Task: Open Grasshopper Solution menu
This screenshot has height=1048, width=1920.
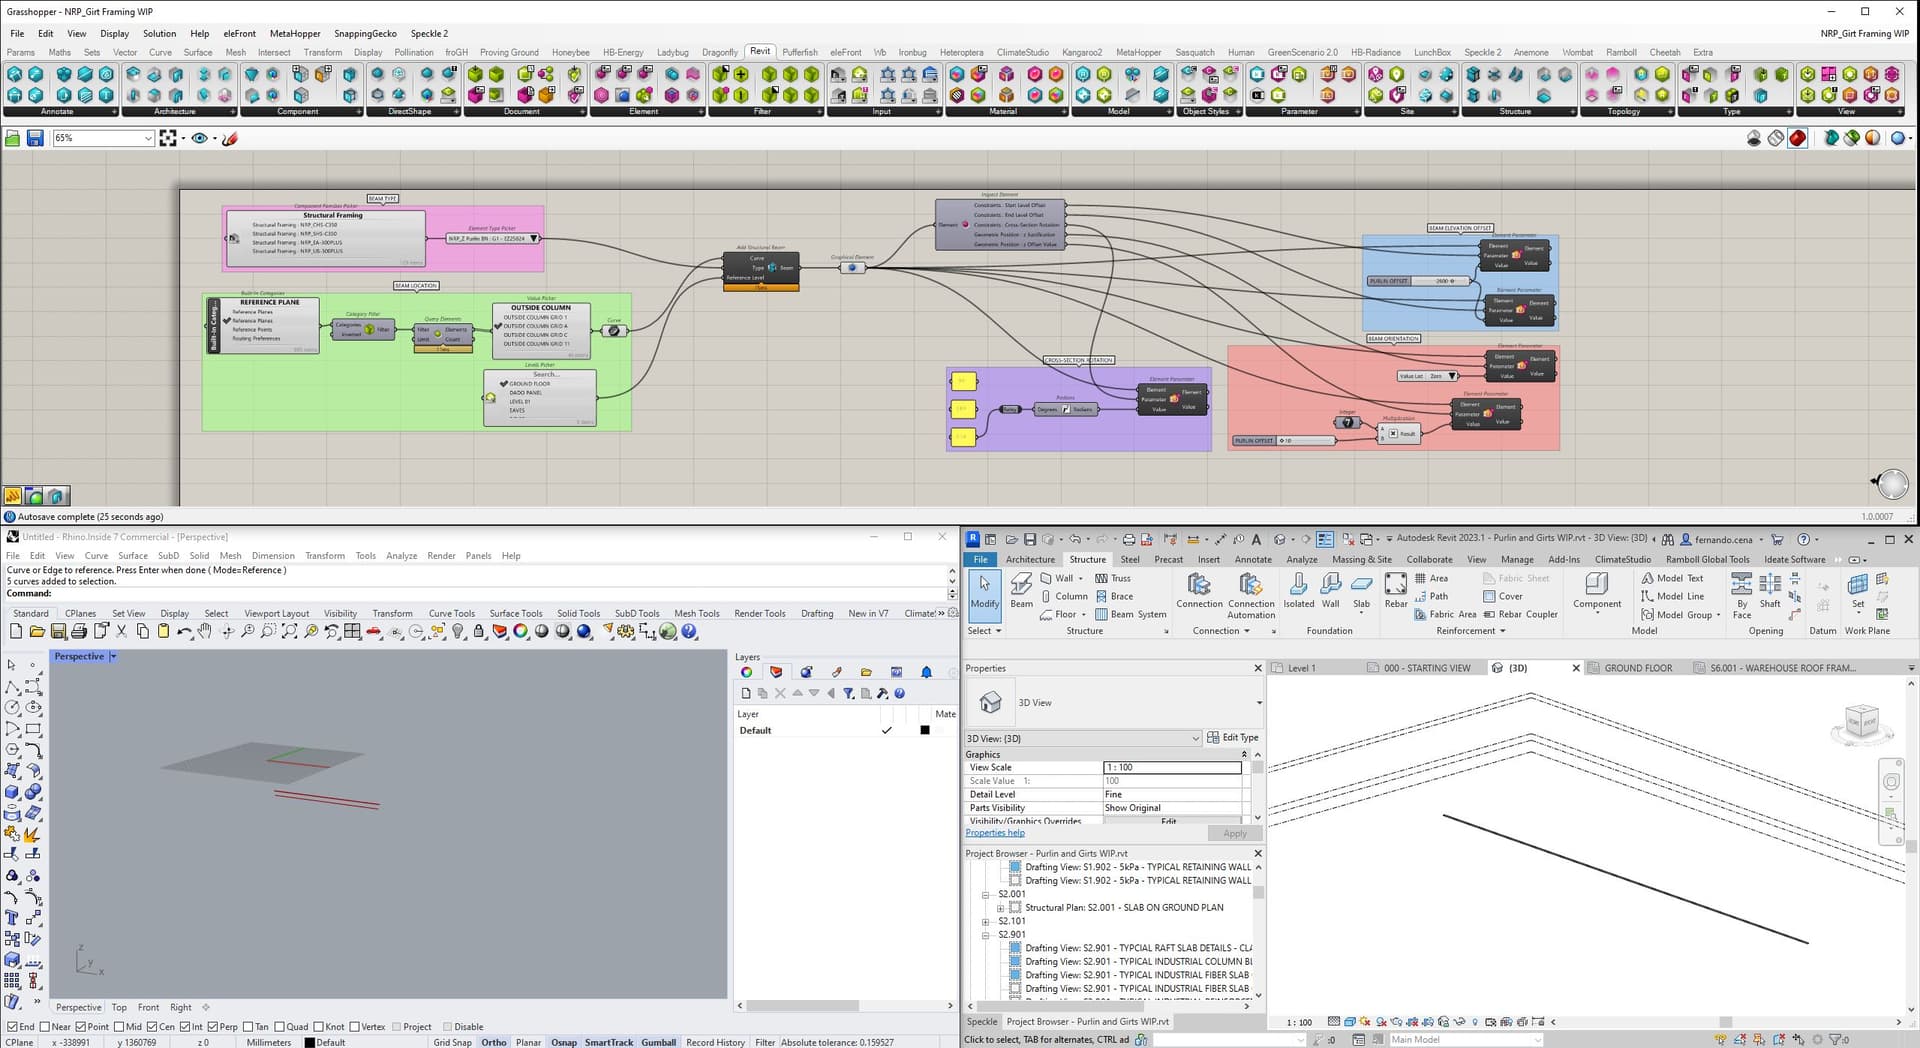Action: click(x=159, y=33)
